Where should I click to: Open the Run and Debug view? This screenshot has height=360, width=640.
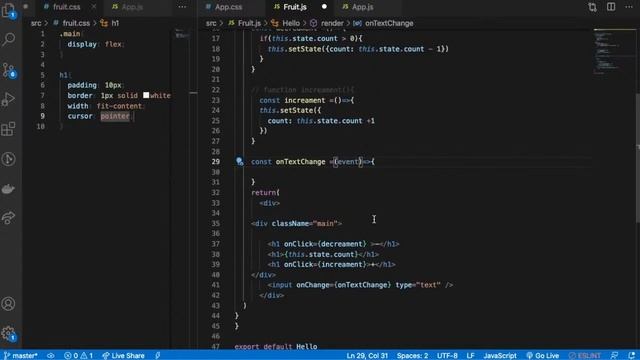(x=9, y=99)
